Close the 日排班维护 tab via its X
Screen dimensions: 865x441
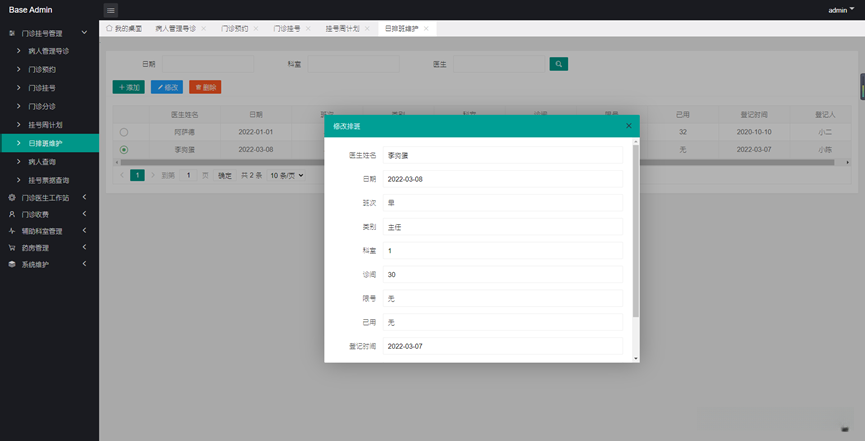click(x=426, y=29)
